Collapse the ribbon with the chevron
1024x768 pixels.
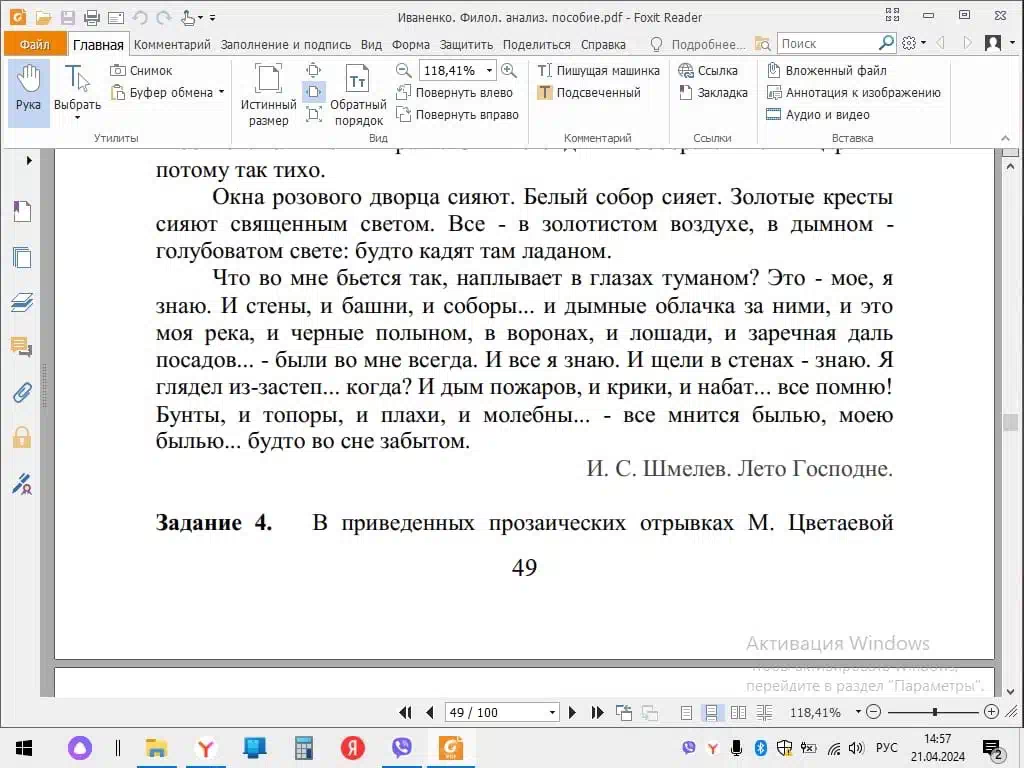click(x=1005, y=138)
